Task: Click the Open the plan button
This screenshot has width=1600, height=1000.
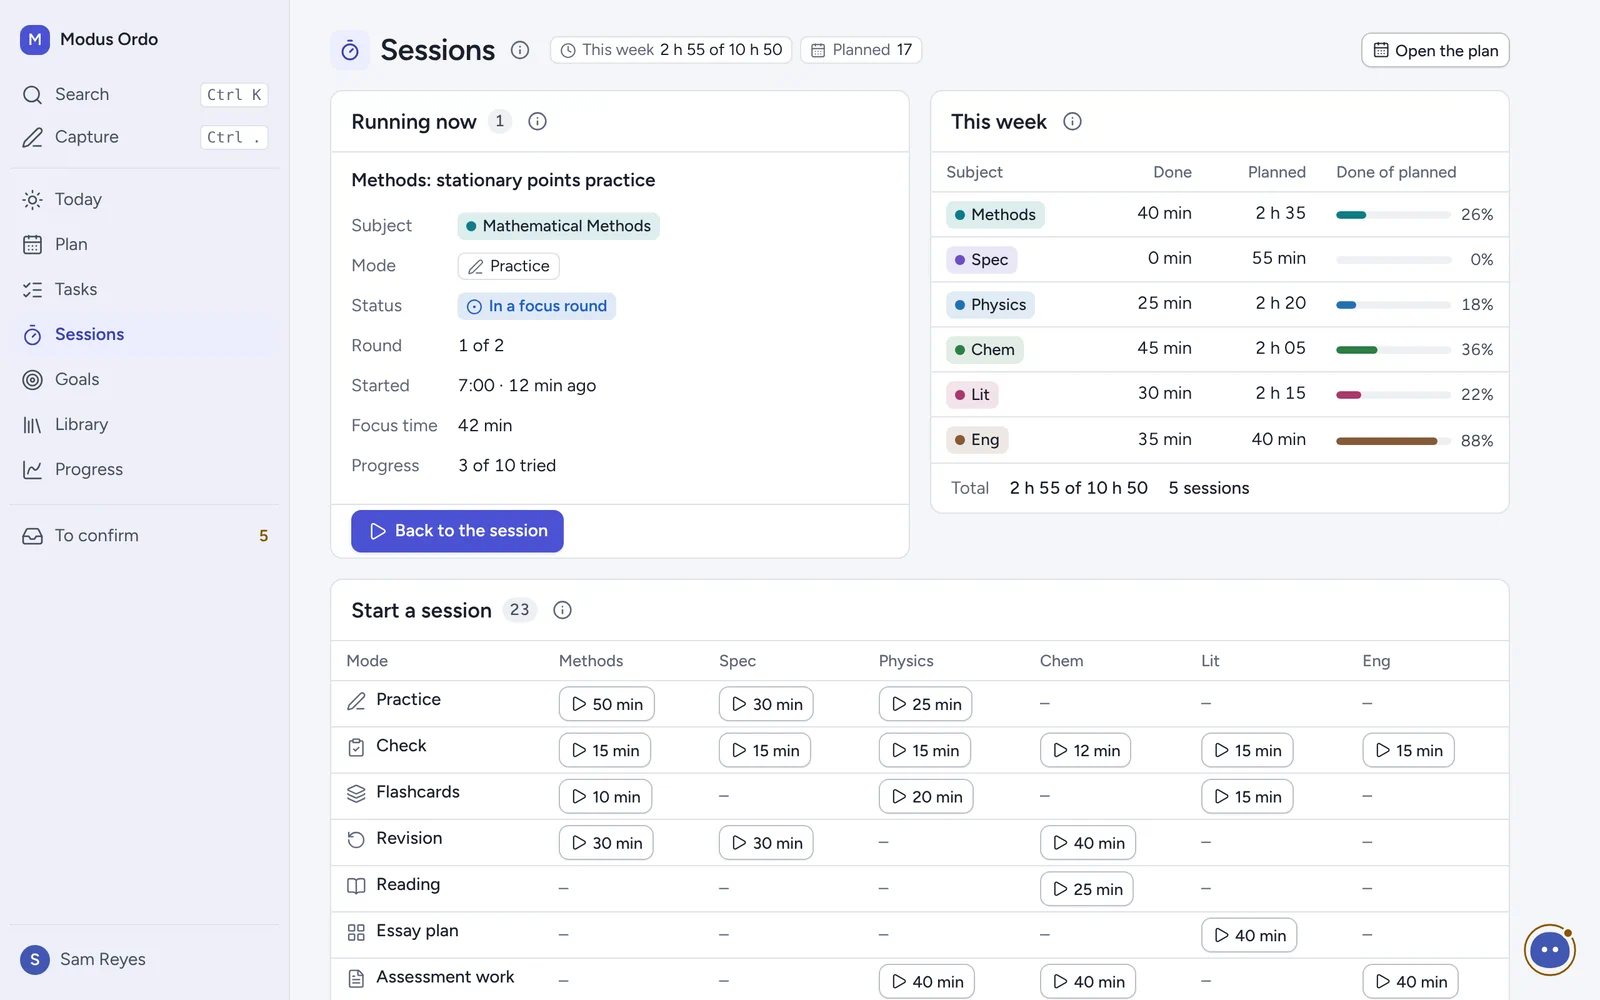Action: (x=1435, y=50)
